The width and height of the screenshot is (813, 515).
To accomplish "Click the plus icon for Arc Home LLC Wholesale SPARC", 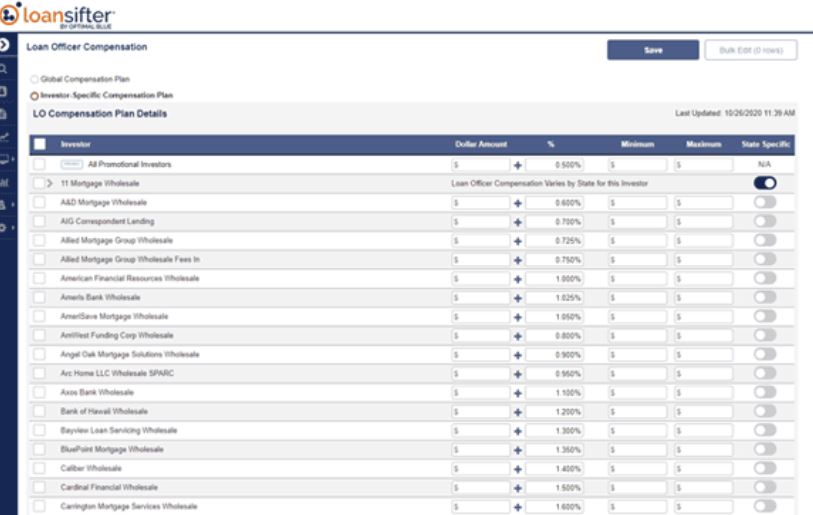I will click(517, 374).
